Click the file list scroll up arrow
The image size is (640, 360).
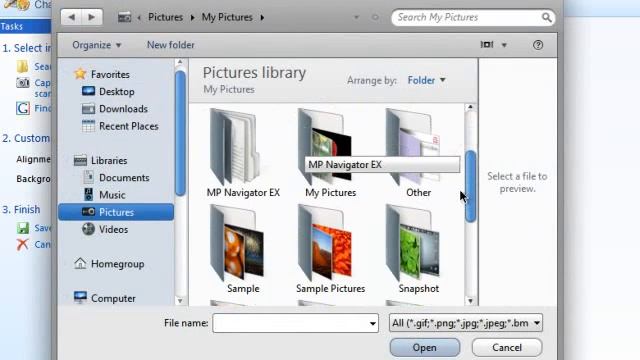(470, 107)
